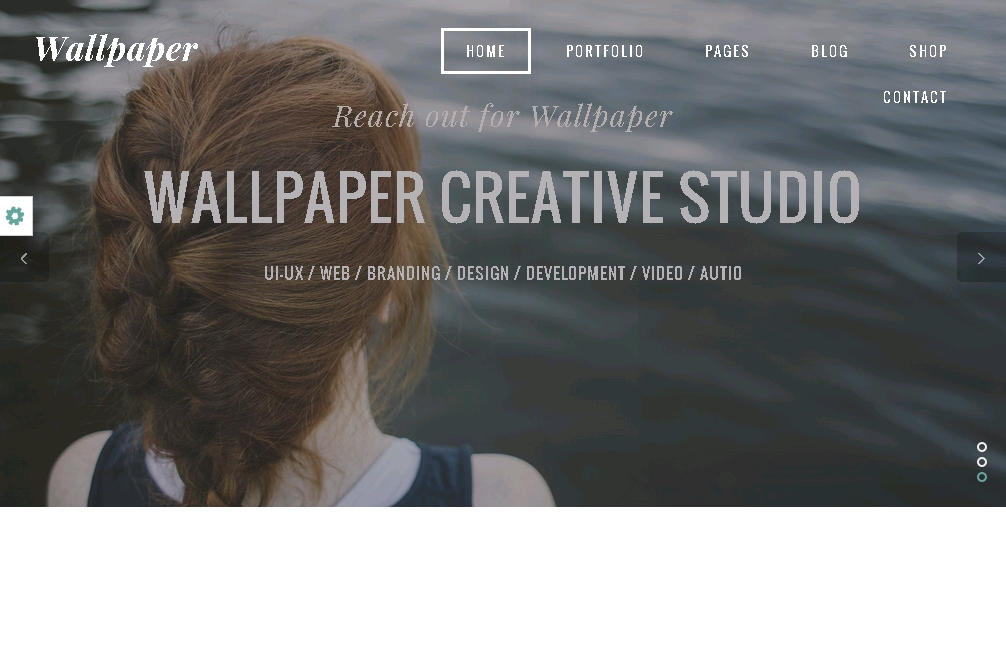Click the Wallpaper script logo
The image size is (1006, 655).
point(117,50)
